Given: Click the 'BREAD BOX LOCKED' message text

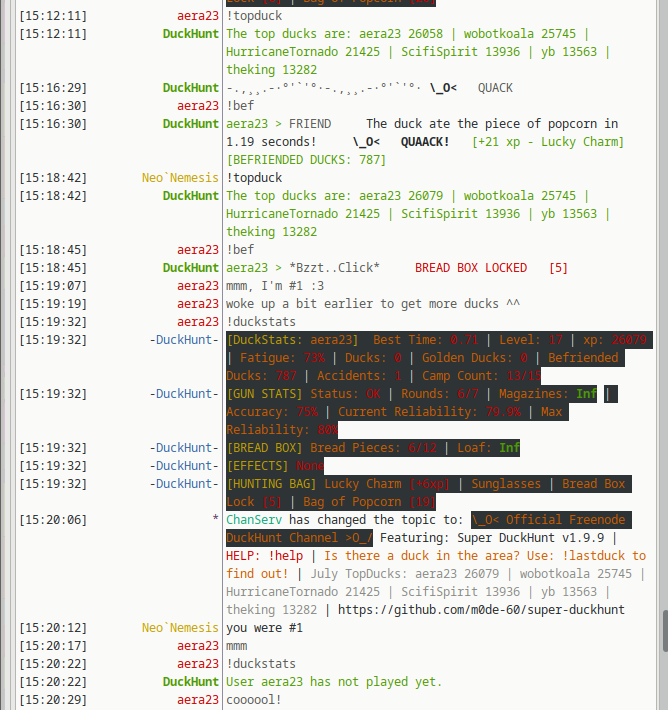Looking at the screenshot, I should pos(471,268).
